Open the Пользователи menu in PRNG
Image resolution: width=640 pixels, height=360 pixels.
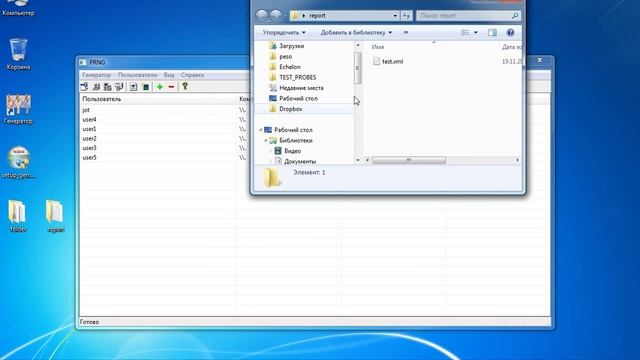click(x=137, y=75)
